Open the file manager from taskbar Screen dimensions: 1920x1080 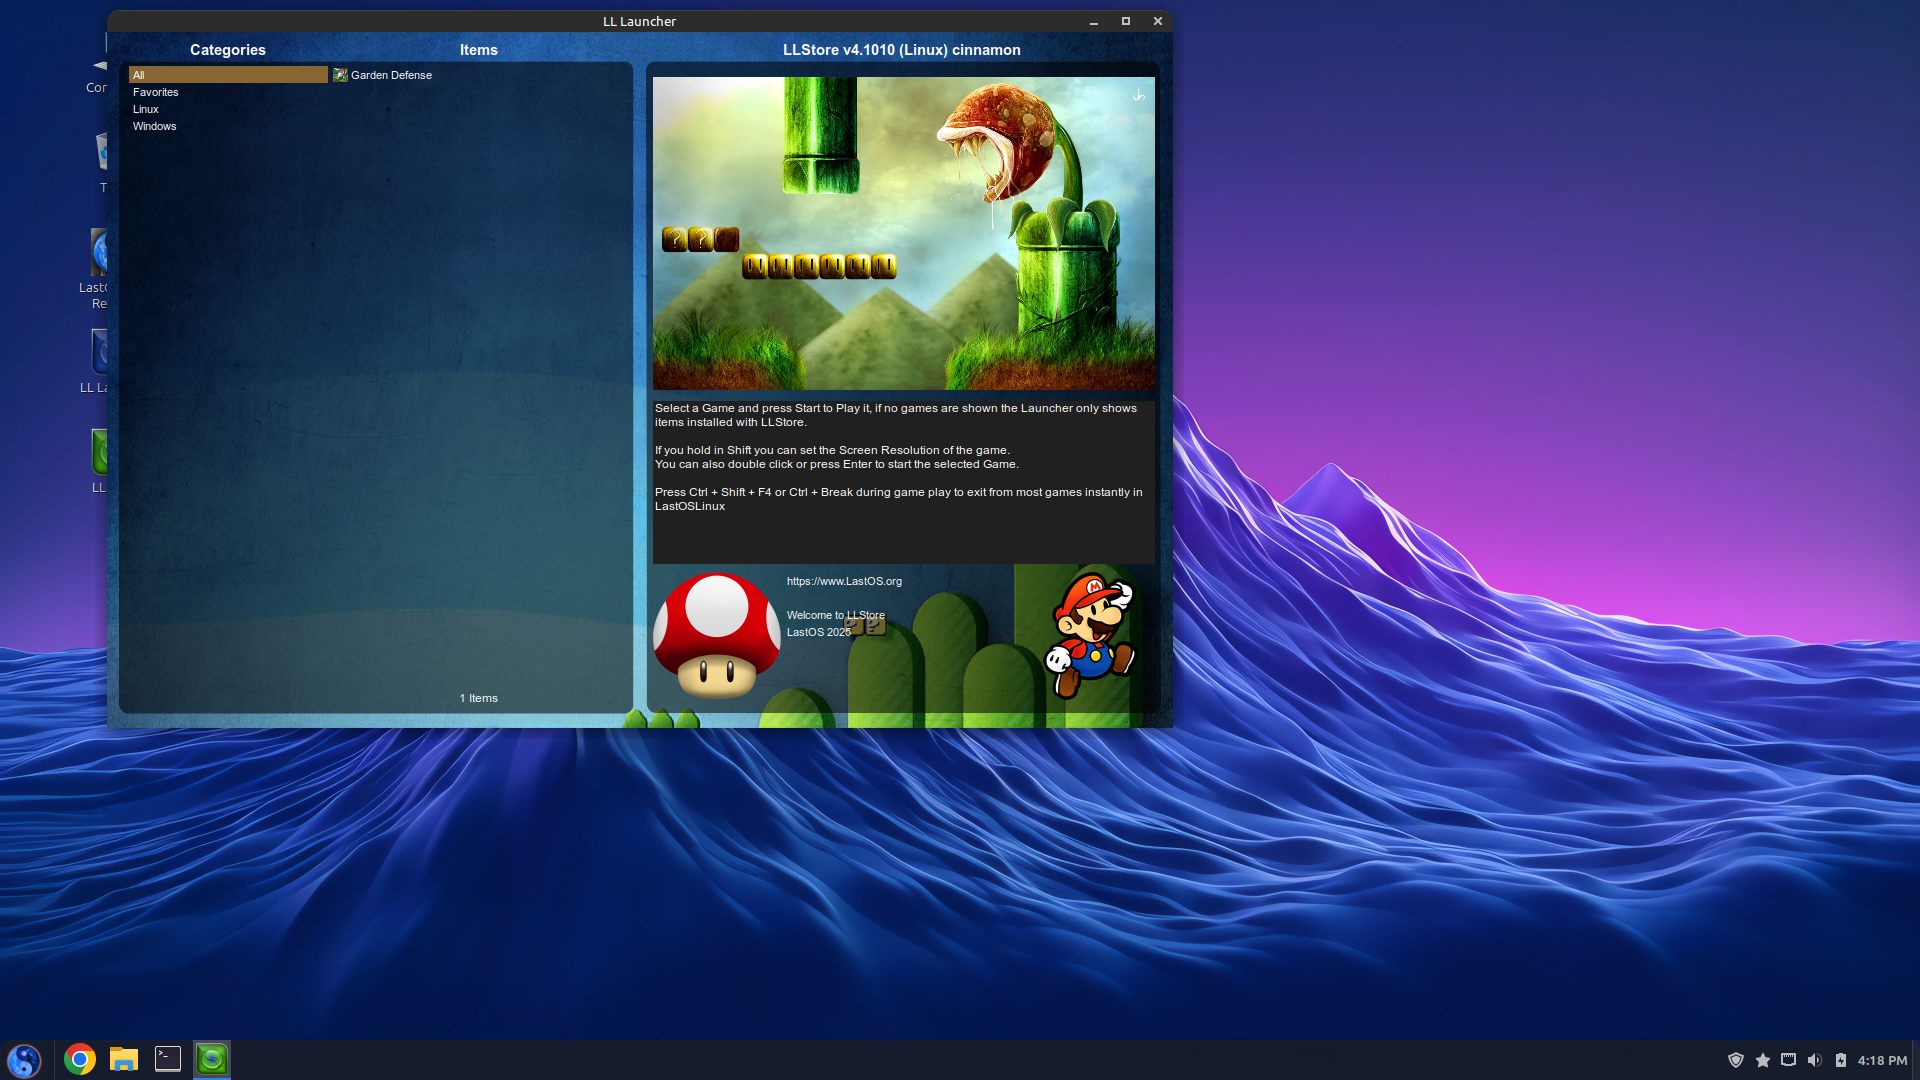124,1059
